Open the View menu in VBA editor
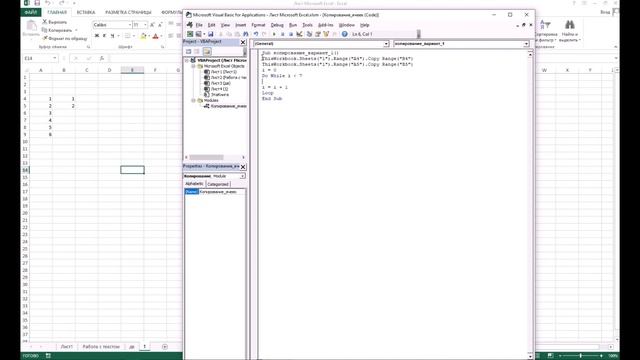The image size is (640, 360). 225,25
